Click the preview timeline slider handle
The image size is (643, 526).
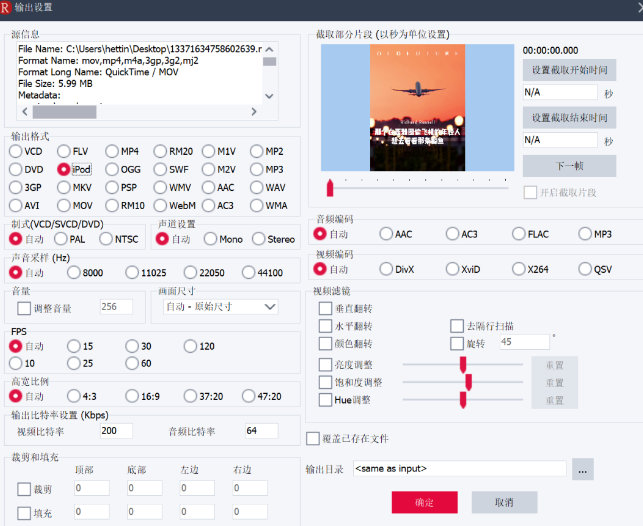(330, 188)
